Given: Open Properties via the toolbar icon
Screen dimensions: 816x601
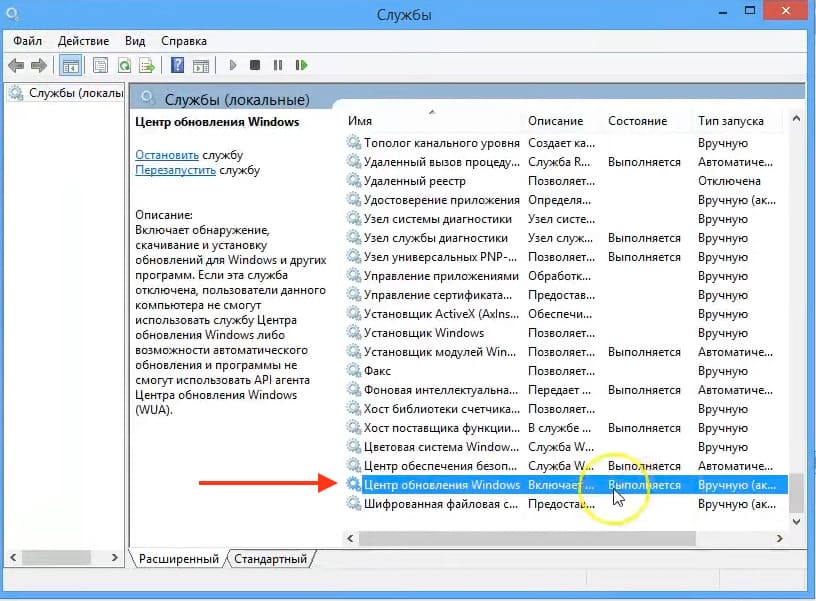Looking at the screenshot, I should click(x=100, y=65).
